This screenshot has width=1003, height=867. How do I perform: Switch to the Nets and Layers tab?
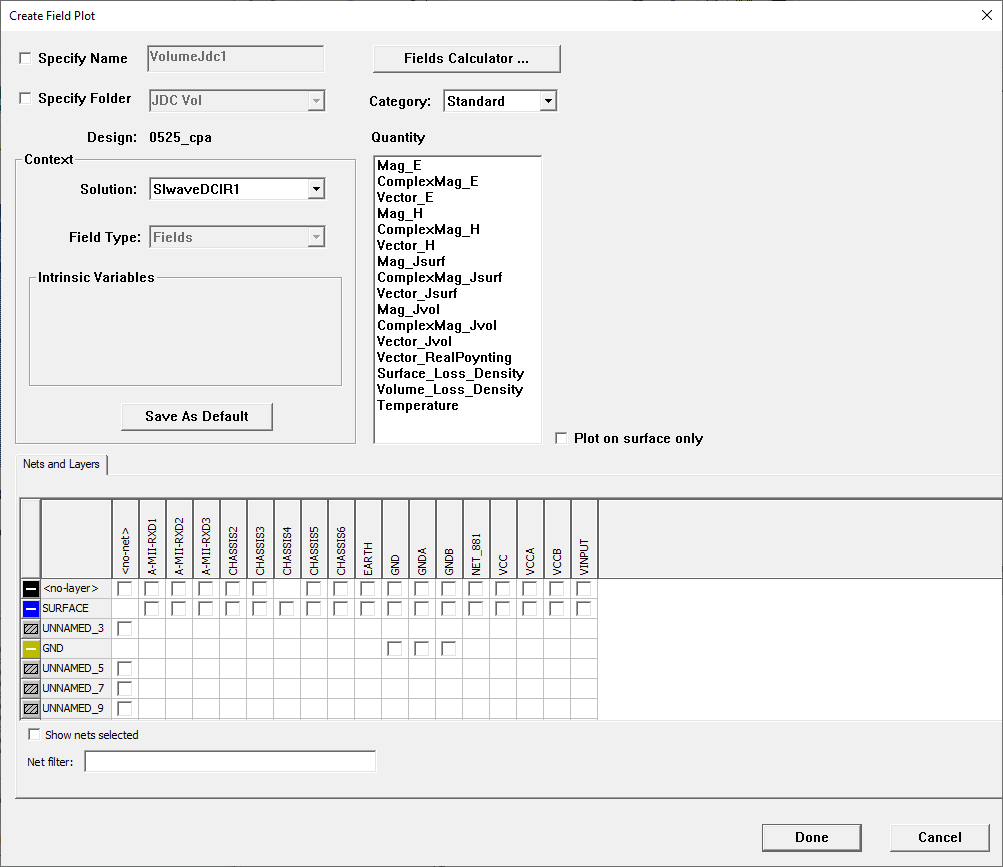(x=61, y=464)
